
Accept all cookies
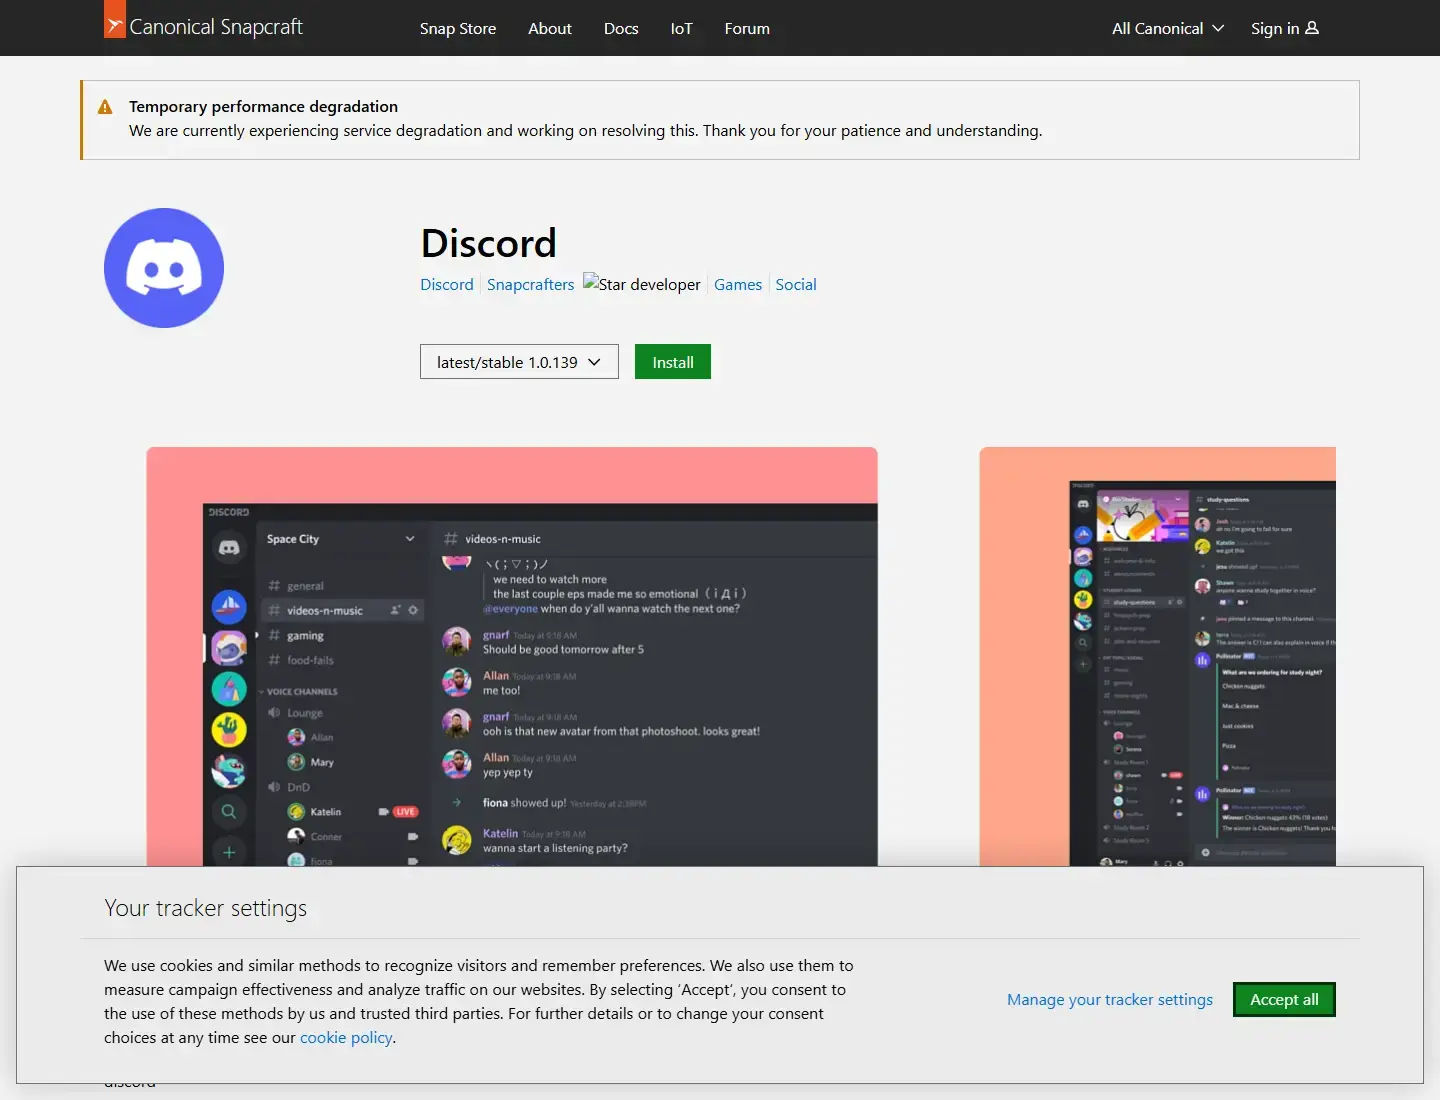[x=1284, y=999]
